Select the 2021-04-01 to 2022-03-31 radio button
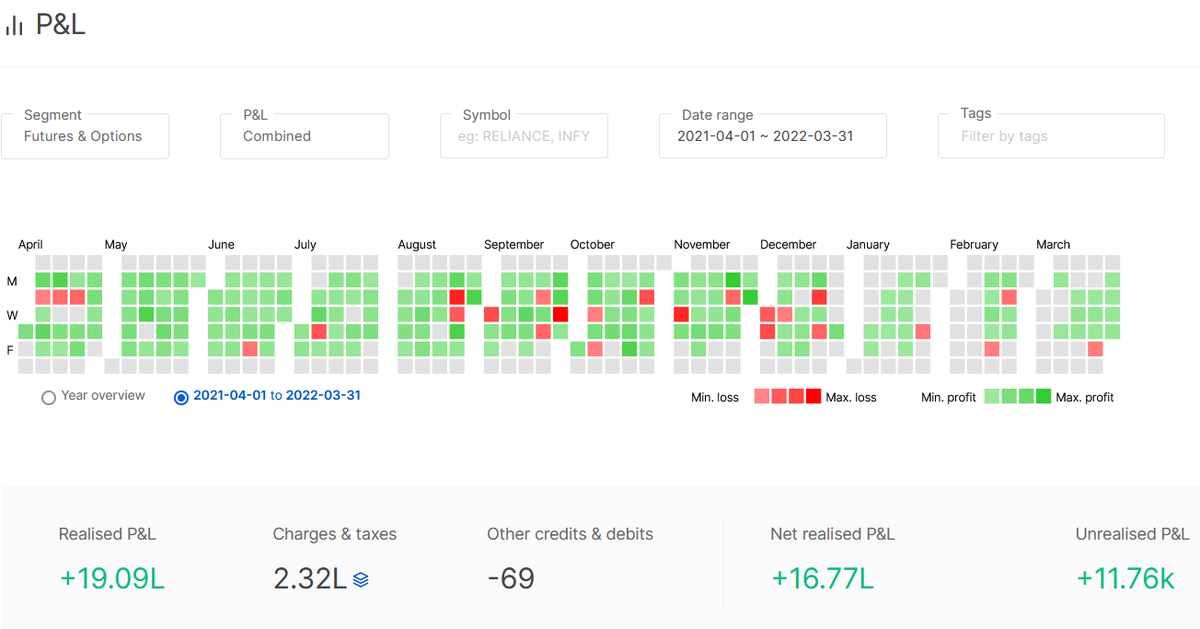The image size is (1200, 629). click(x=181, y=397)
